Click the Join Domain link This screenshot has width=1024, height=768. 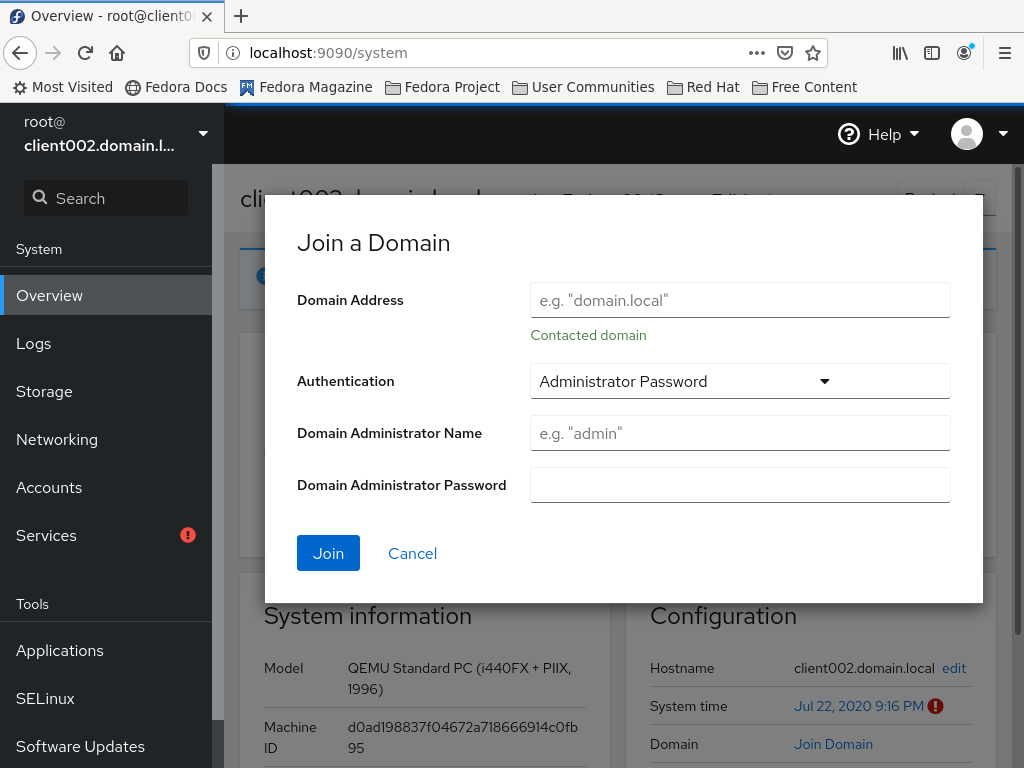click(833, 744)
